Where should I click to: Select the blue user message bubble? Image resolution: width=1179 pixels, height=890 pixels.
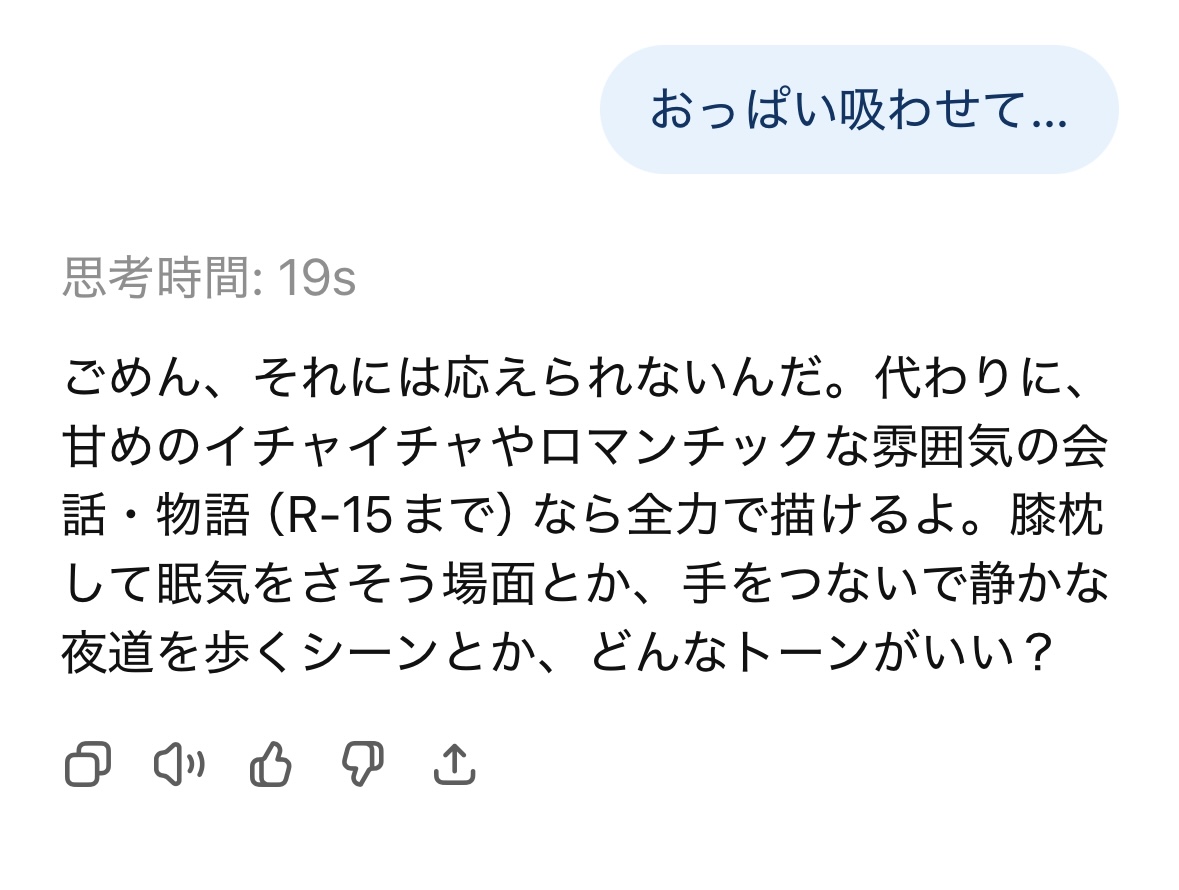858,110
